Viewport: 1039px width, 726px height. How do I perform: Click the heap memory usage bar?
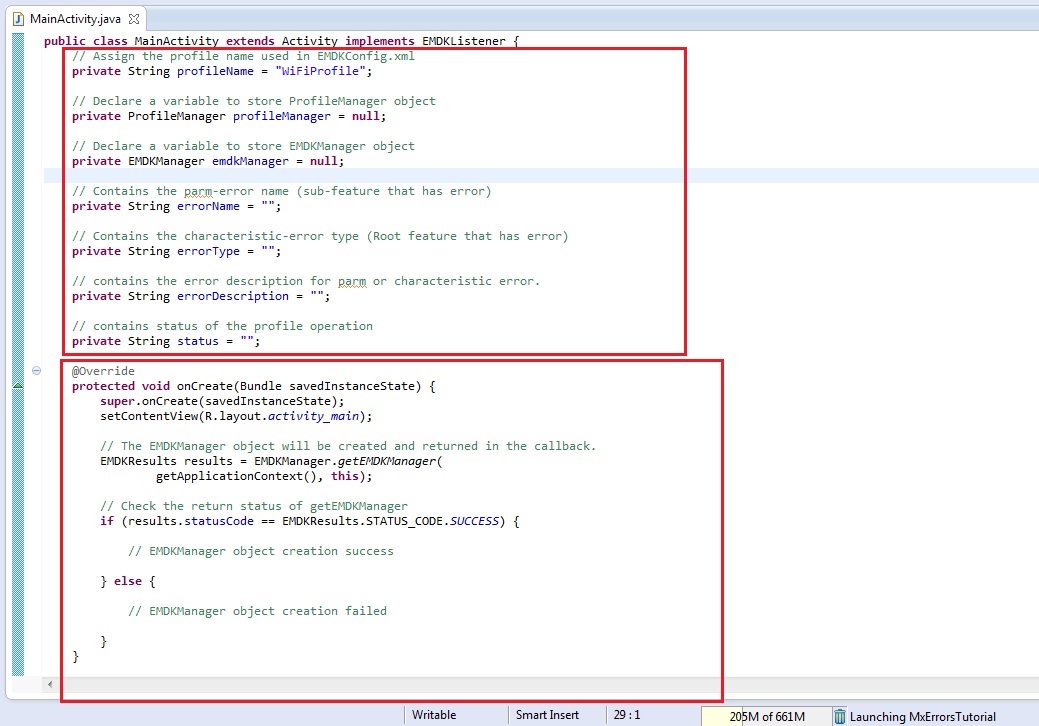(765, 716)
